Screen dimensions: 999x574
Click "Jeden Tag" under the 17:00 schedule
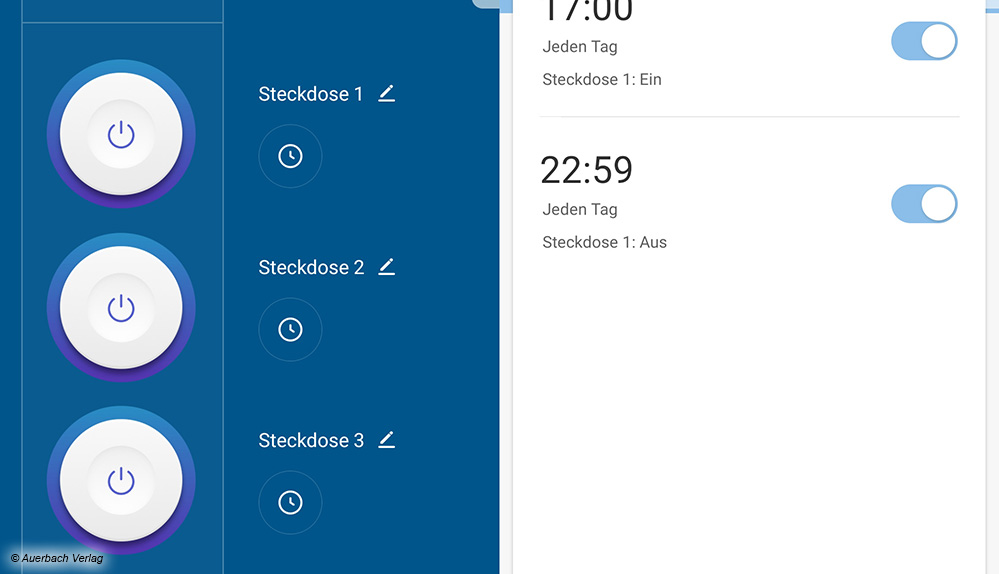580,47
